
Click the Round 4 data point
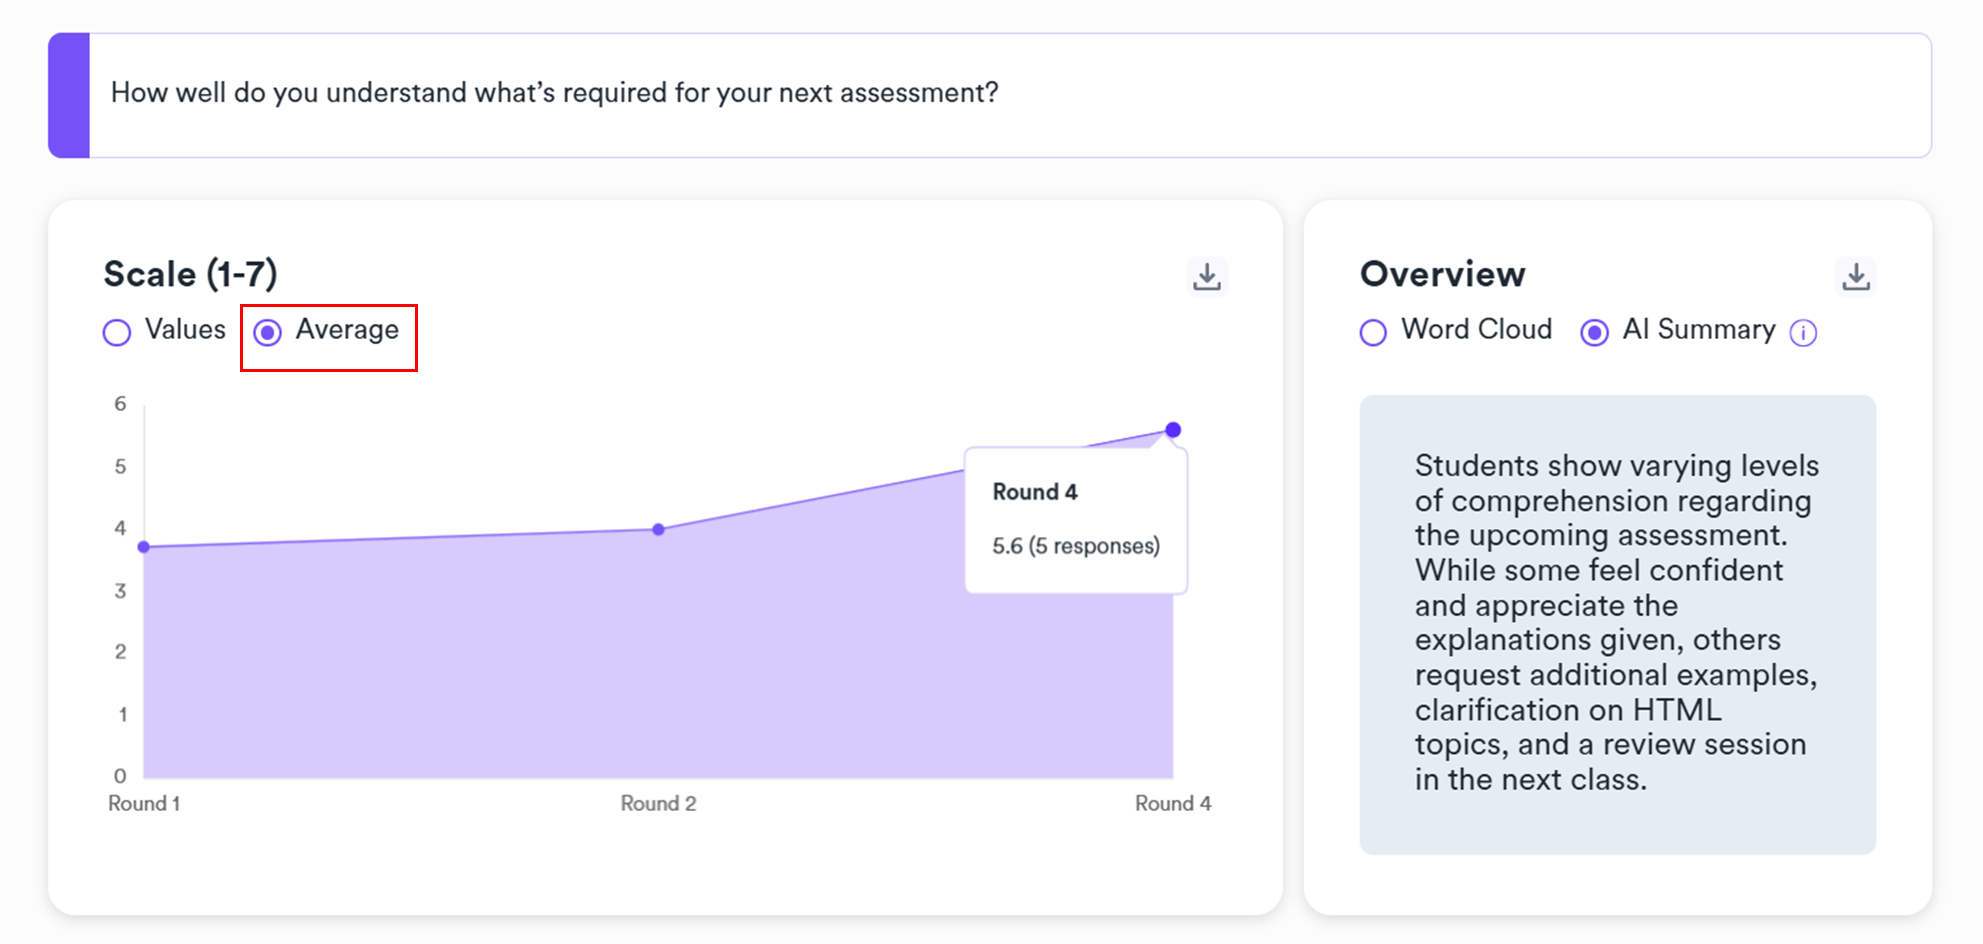[1173, 430]
